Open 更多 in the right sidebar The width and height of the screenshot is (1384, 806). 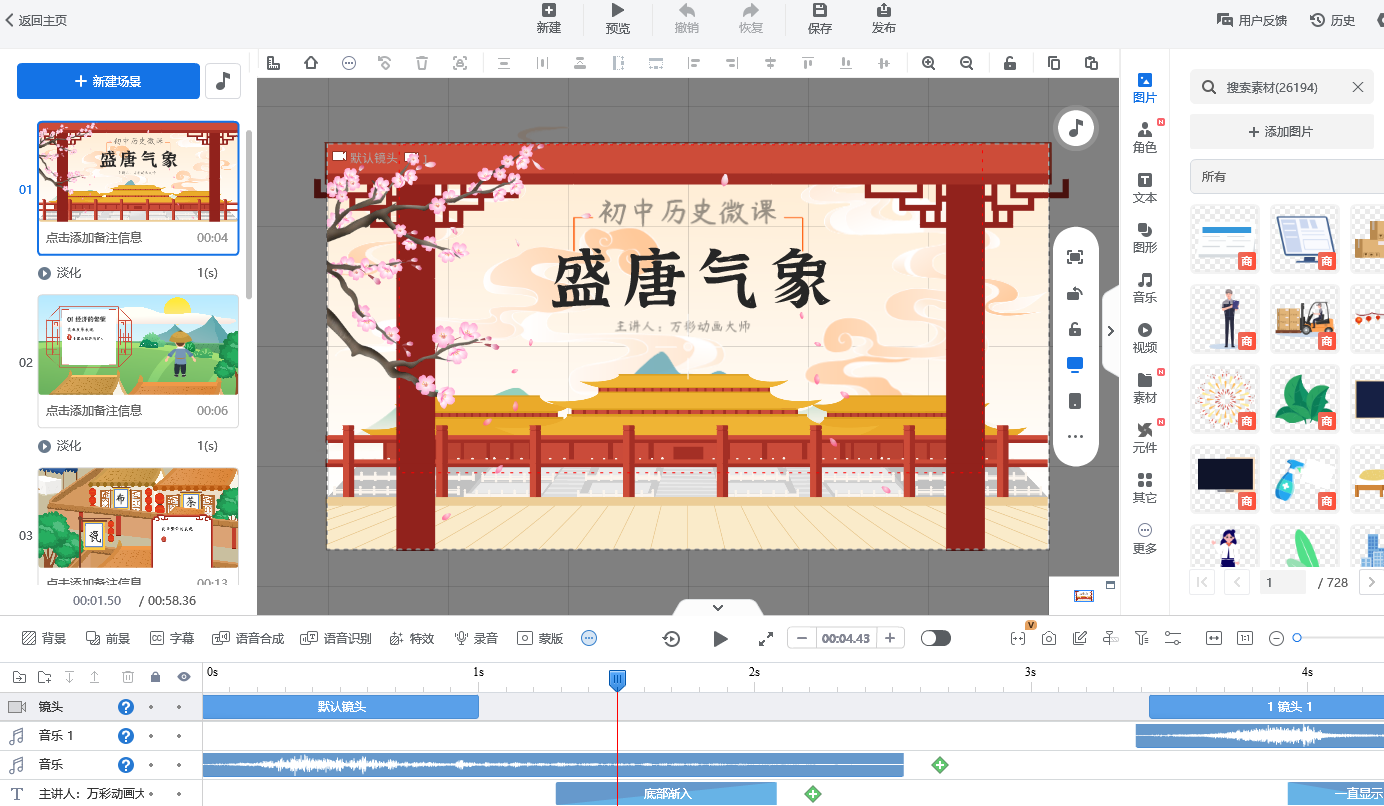pyautogui.click(x=1145, y=539)
